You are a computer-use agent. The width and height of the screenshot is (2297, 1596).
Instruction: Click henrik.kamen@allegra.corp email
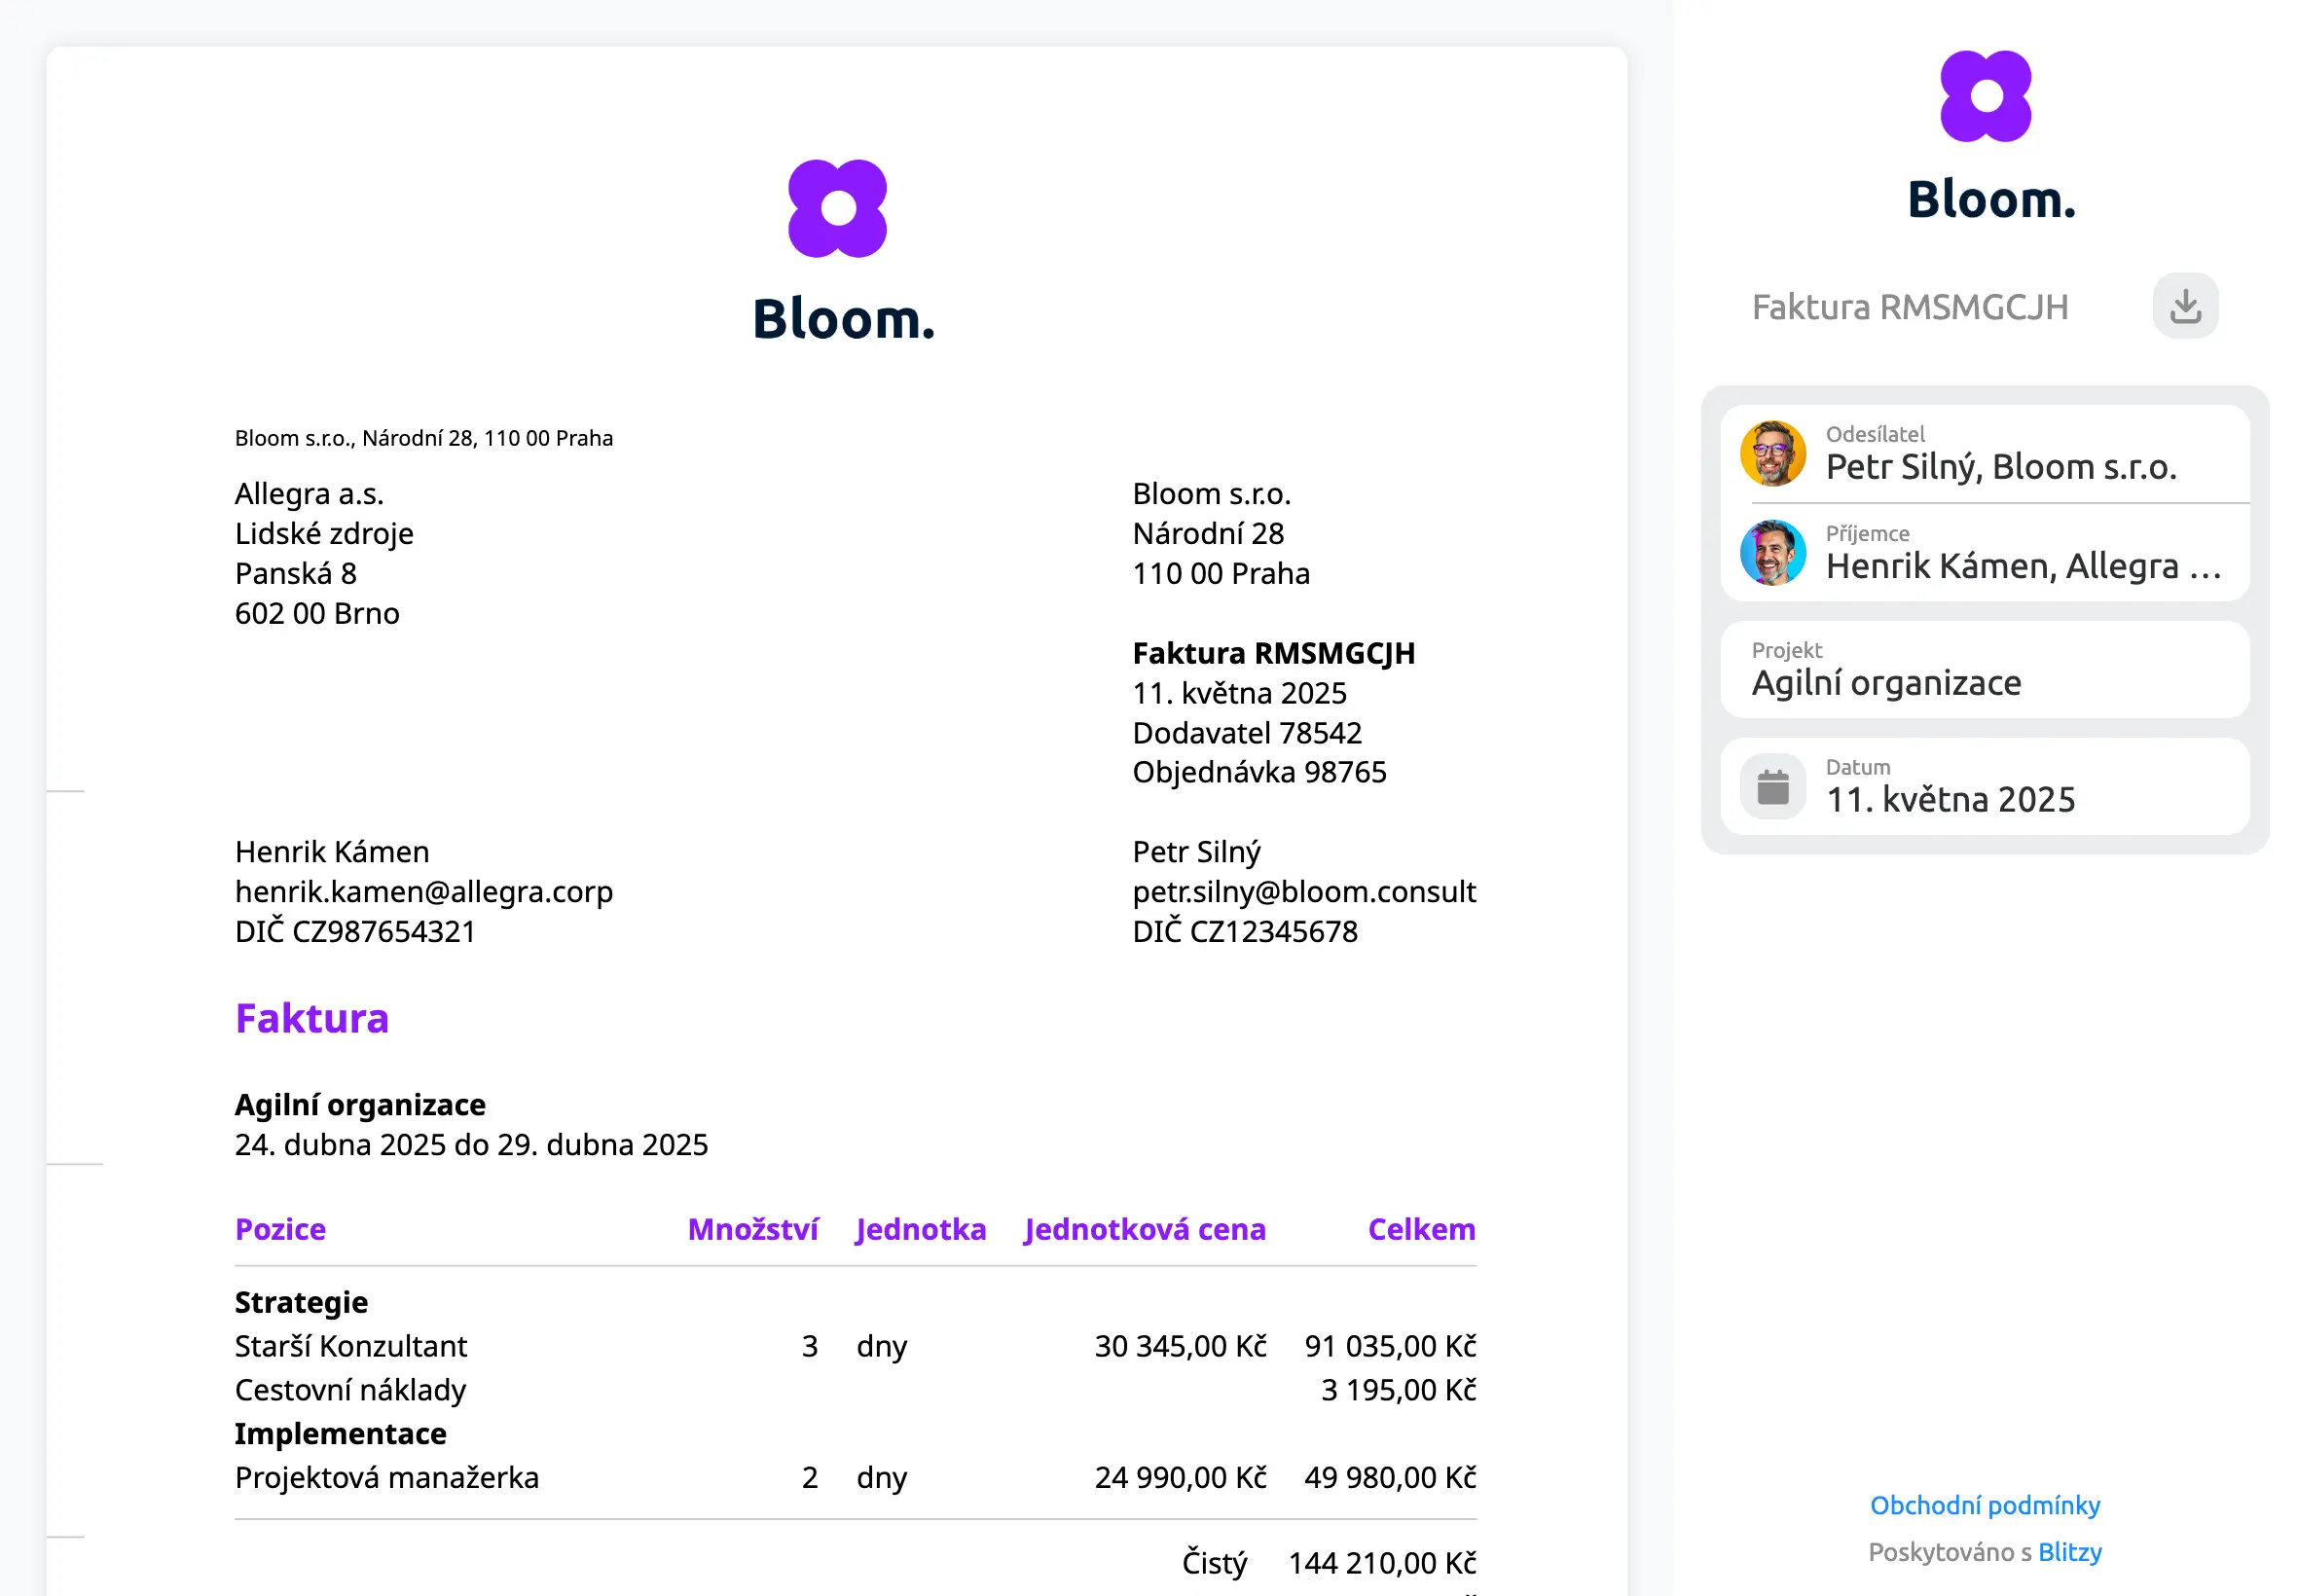[x=424, y=891]
